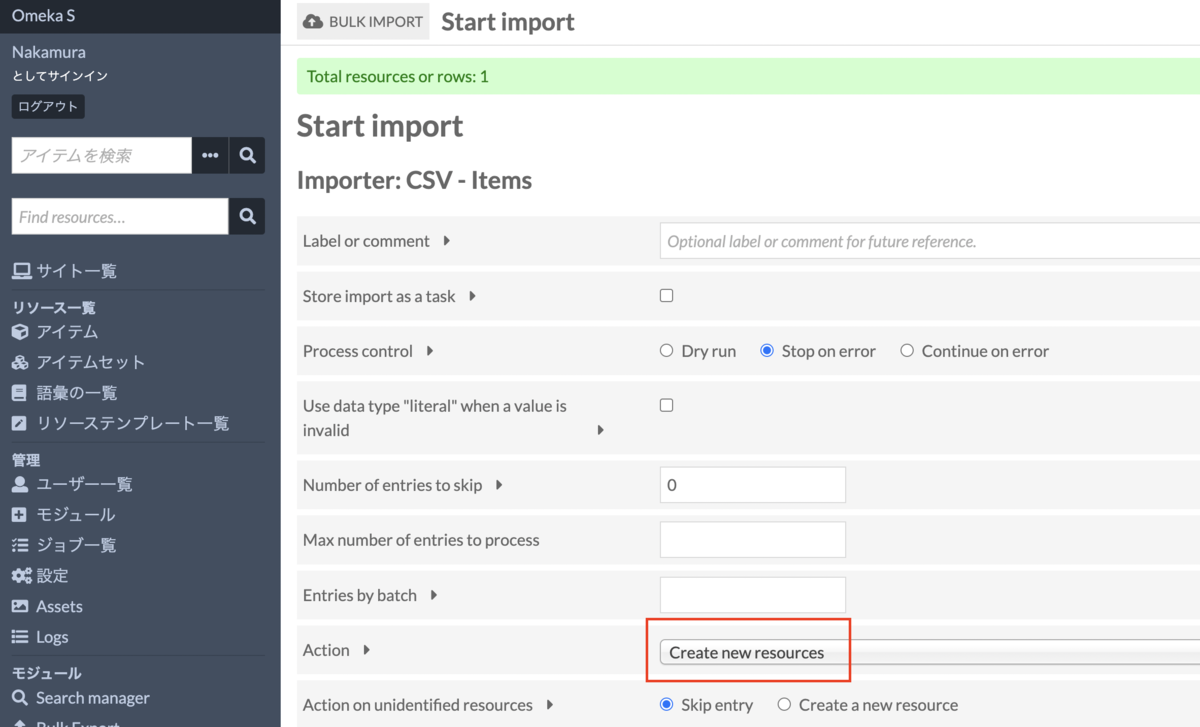The image size is (1200, 727).
Task: Select Continue on error radio button
Action: [907, 351]
